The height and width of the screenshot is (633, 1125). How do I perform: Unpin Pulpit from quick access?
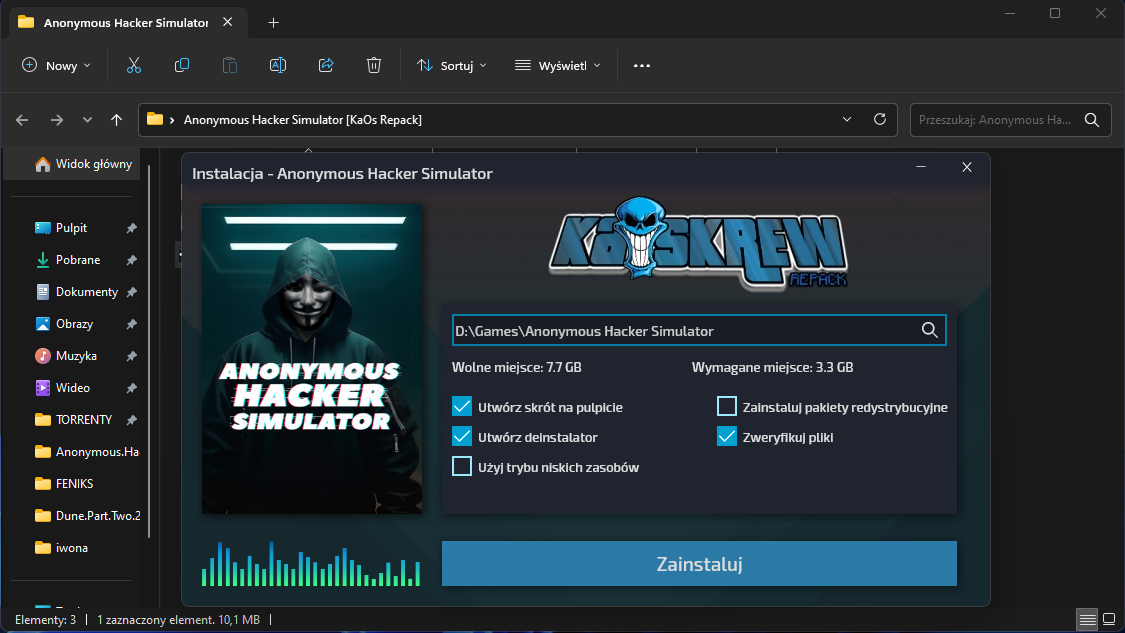coord(131,228)
